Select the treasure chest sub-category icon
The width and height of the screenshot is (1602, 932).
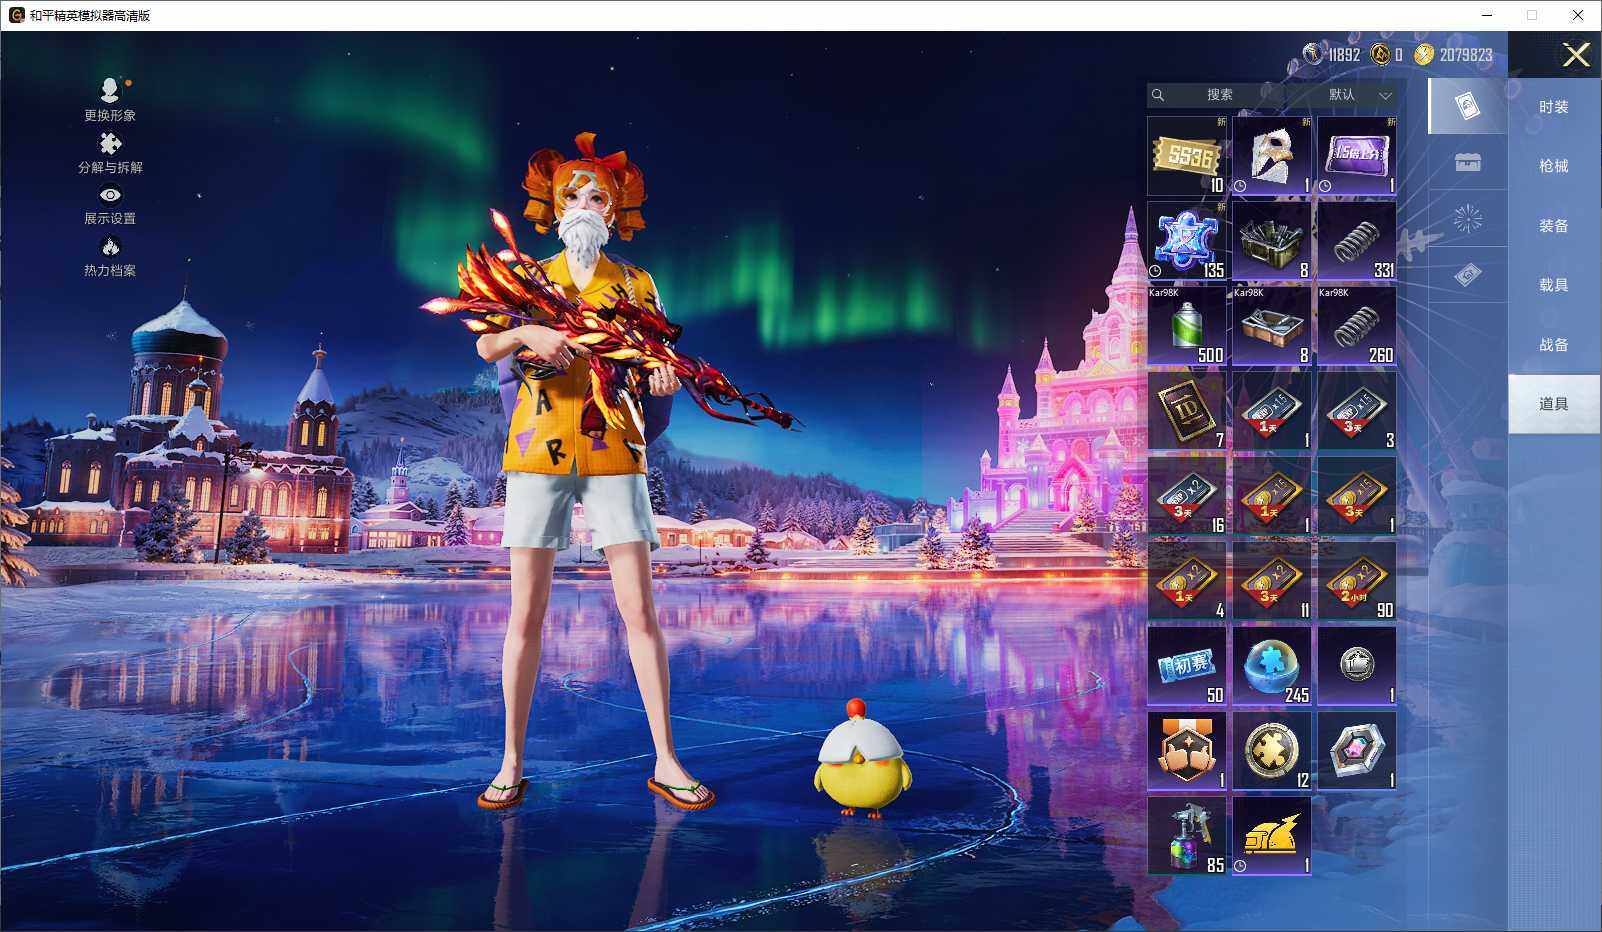pyautogui.click(x=1467, y=163)
